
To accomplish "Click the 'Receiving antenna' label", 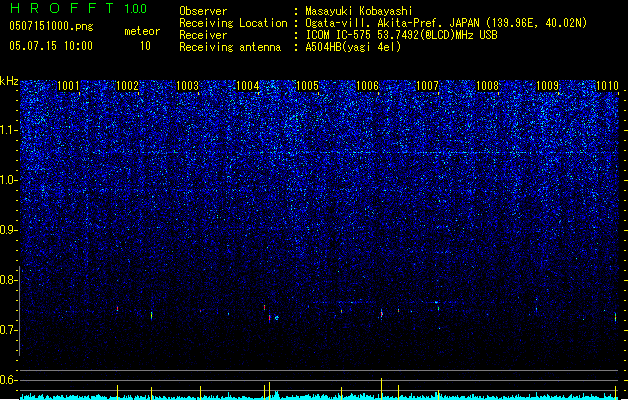I will coord(230,47).
